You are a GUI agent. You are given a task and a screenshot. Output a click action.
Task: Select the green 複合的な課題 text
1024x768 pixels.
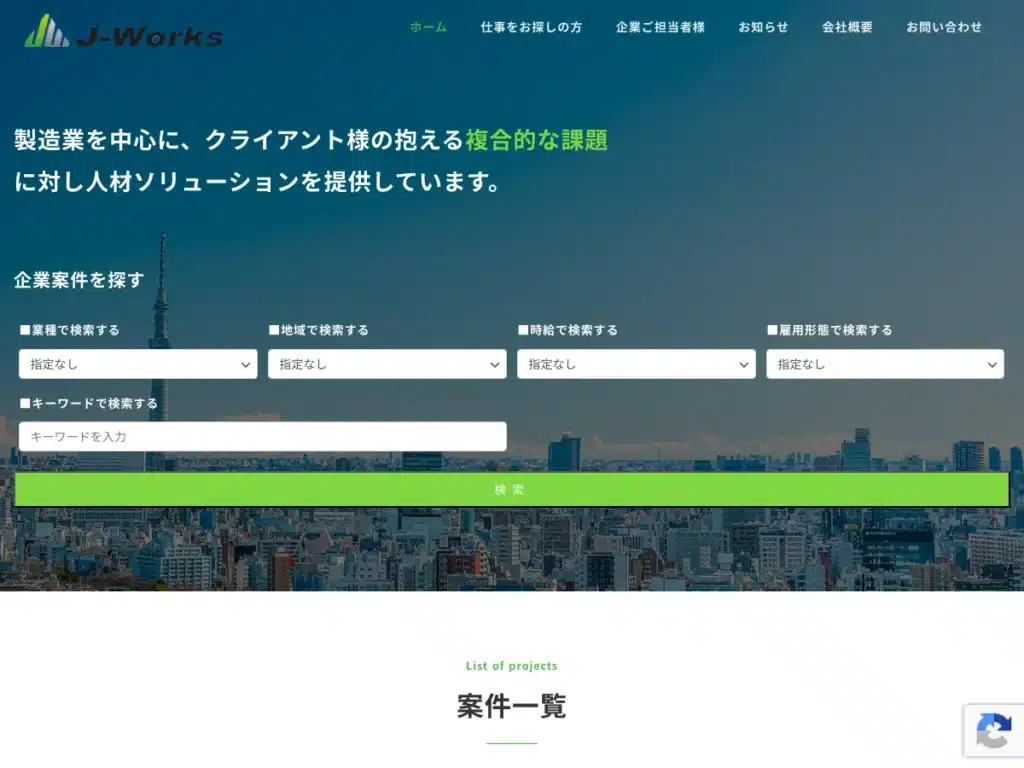537,140
